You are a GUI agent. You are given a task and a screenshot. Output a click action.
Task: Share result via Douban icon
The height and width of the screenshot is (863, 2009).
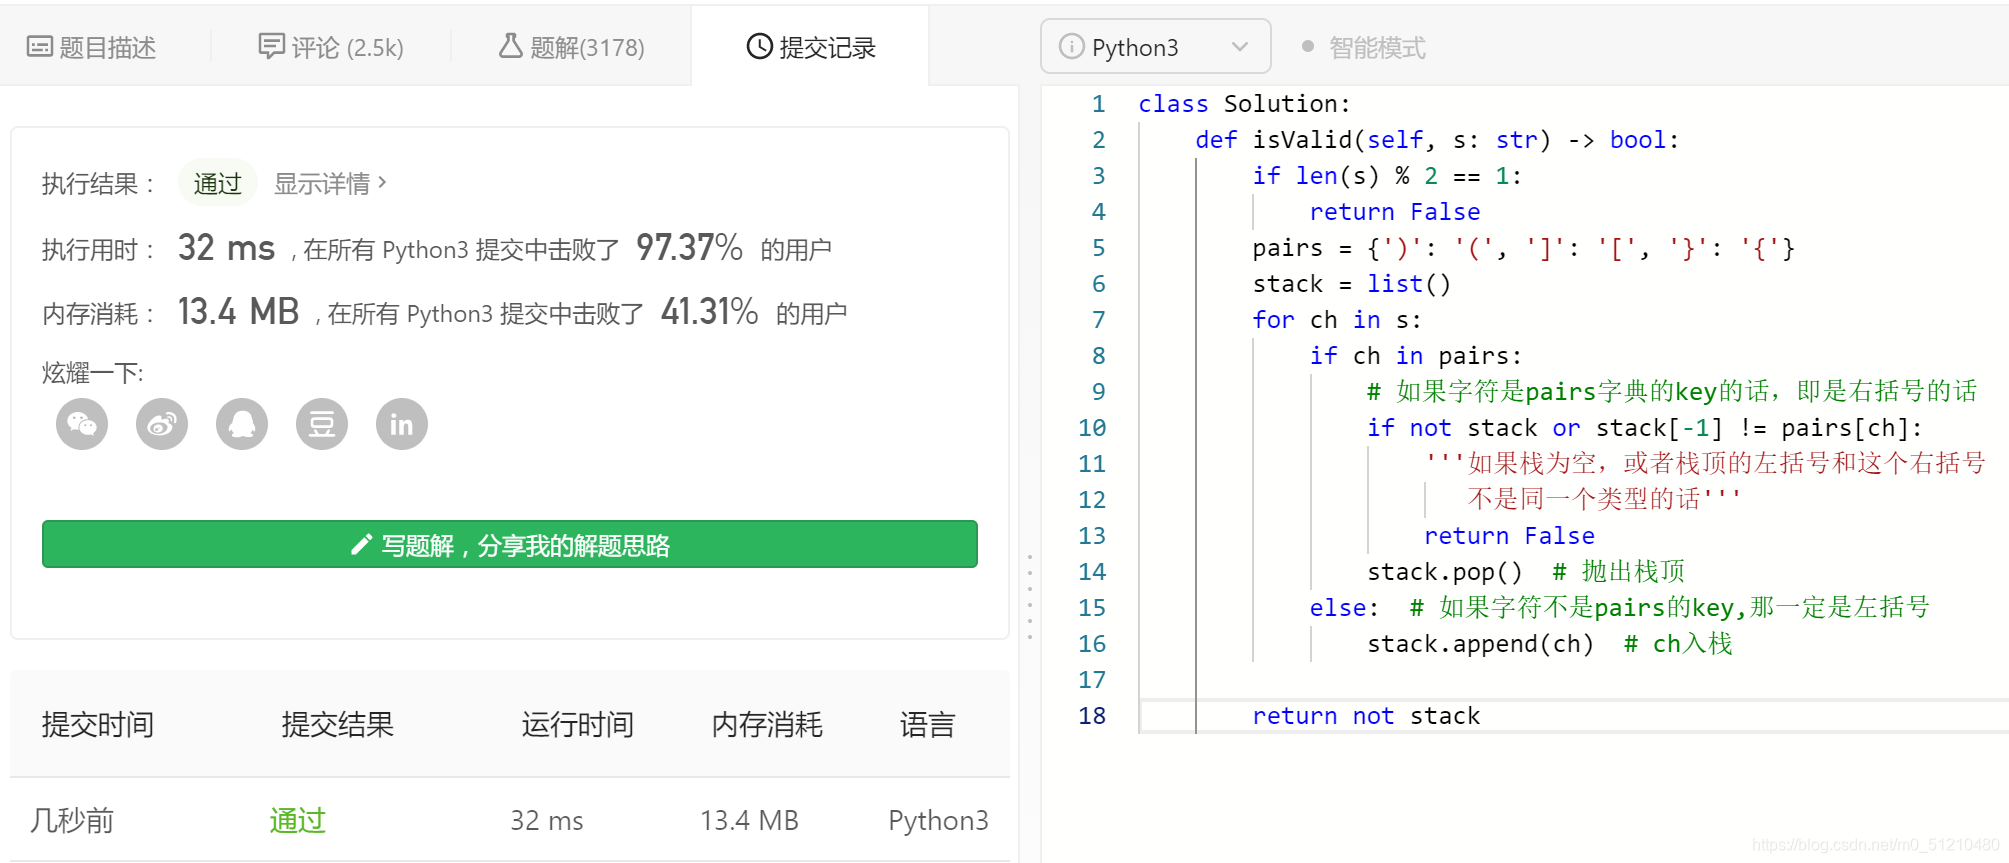(322, 425)
